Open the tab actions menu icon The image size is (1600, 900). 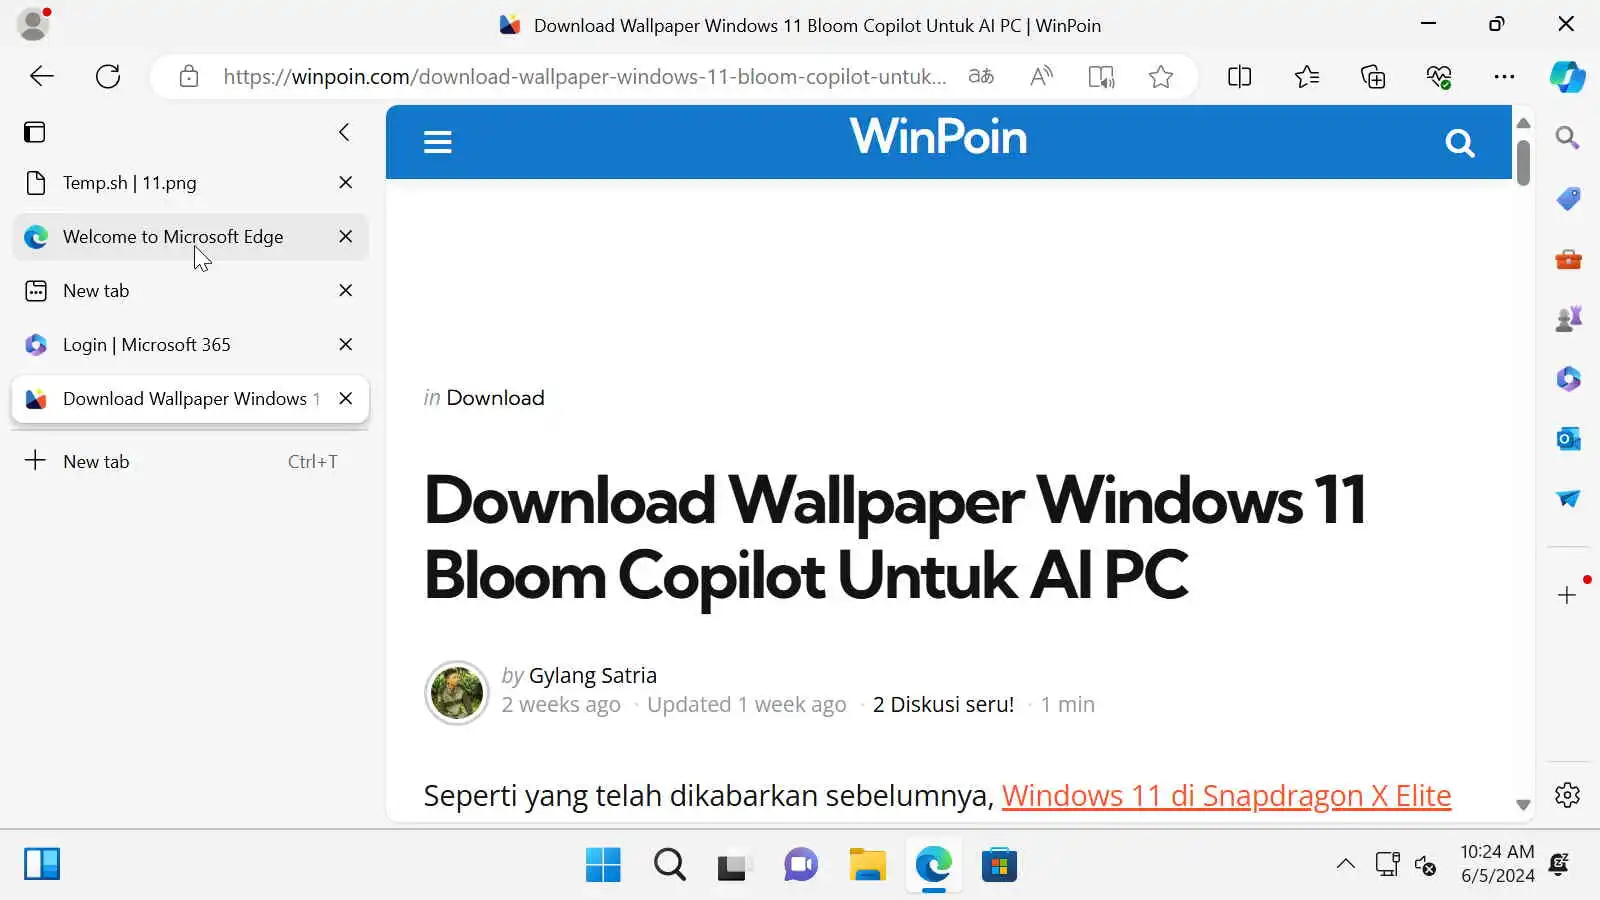[x=35, y=132]
